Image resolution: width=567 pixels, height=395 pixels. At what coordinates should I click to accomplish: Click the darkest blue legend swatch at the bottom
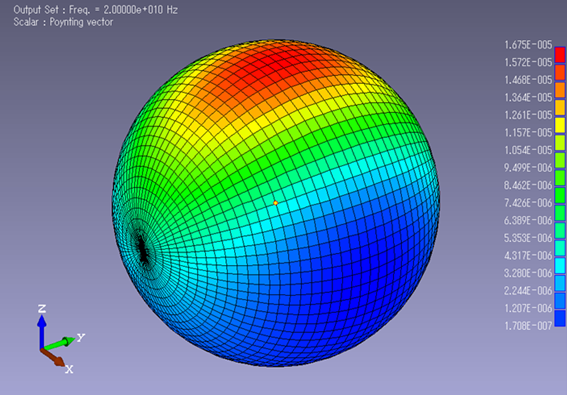pos(560,318)
